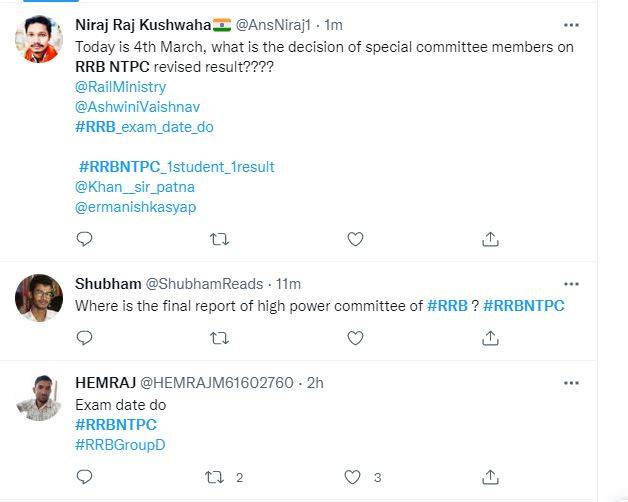Like Shubham's tweet about RRB
The height and width of the screenshot is (502, 628).
click(355, 339)
